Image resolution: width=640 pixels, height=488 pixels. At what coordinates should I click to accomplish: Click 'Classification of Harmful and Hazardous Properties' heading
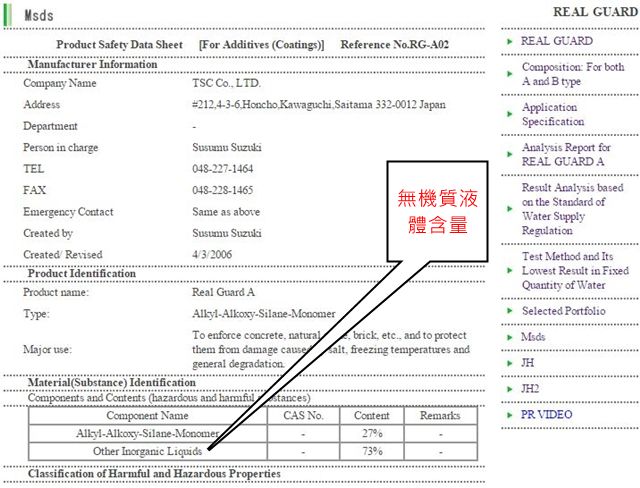154,474
